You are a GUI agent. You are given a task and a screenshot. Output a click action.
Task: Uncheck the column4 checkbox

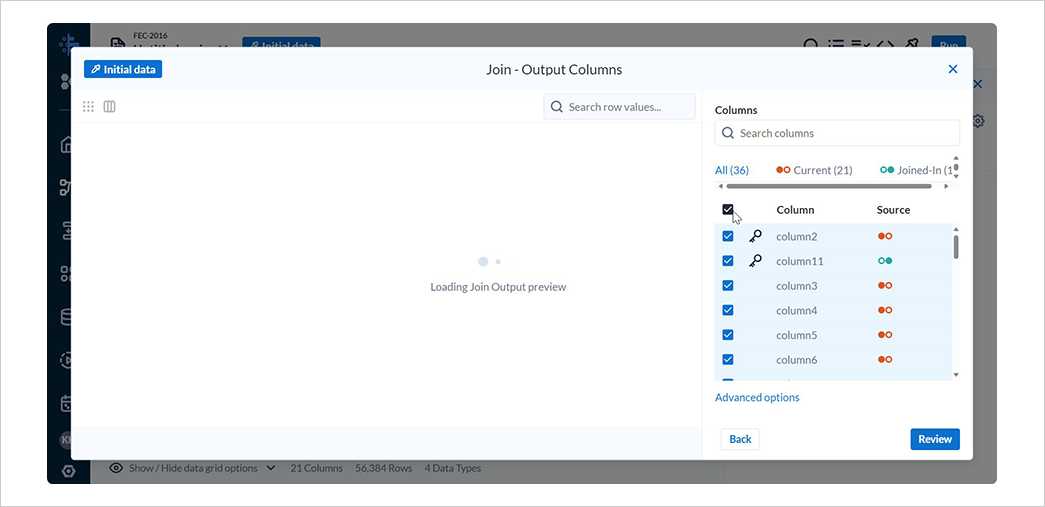tap(728, 310)
